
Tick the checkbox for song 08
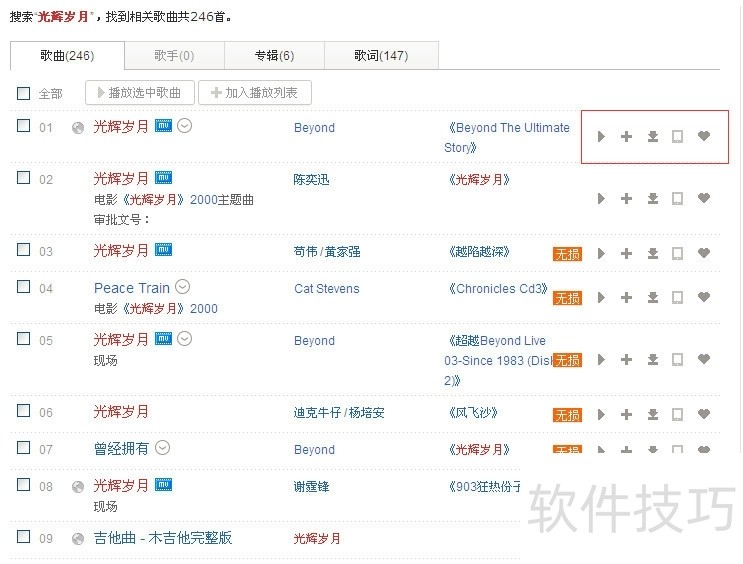click(23, 485)
